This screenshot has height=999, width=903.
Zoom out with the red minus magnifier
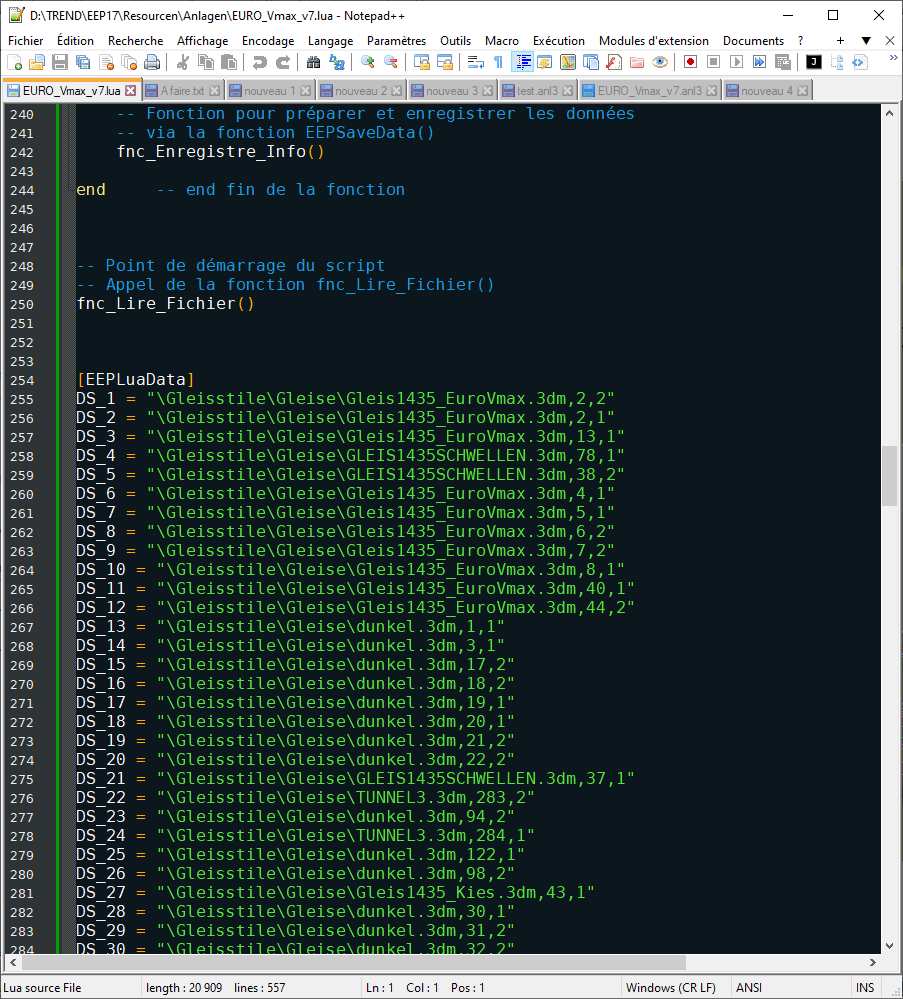(x=390, y=62)
